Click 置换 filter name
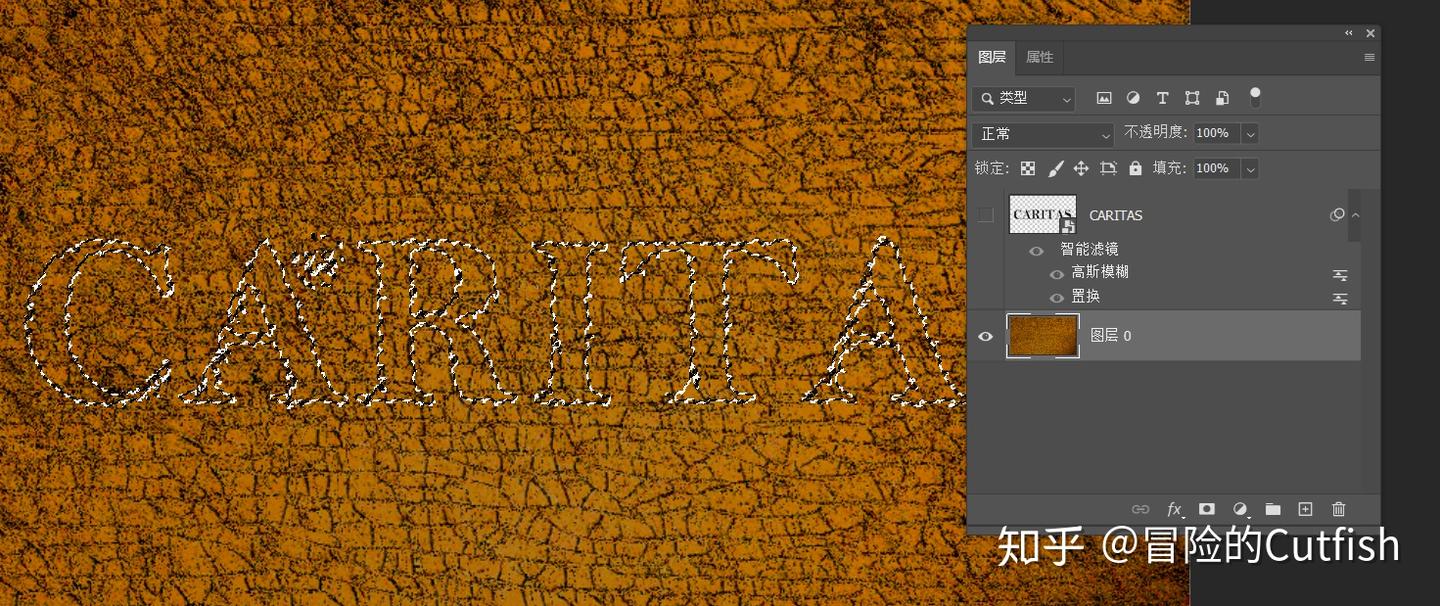The image size is (1440, 606). 1086,297
